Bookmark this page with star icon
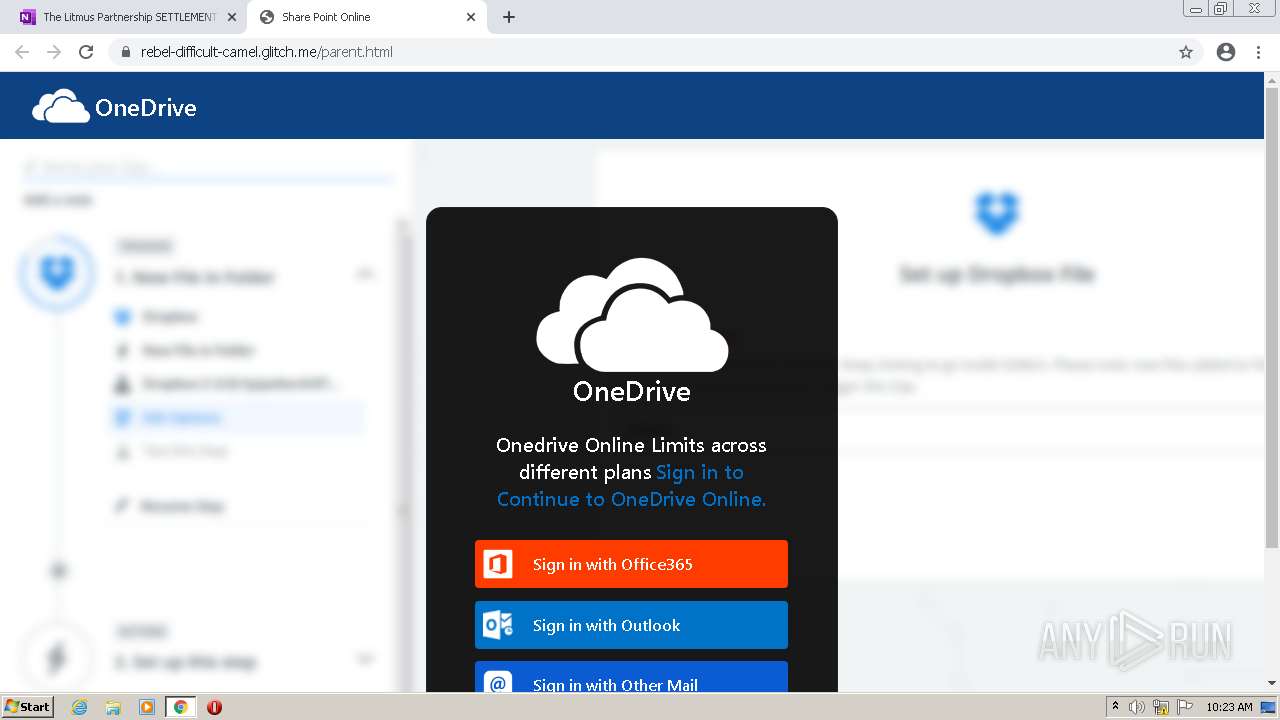 pyautogui.click(x=1186, y=52)
